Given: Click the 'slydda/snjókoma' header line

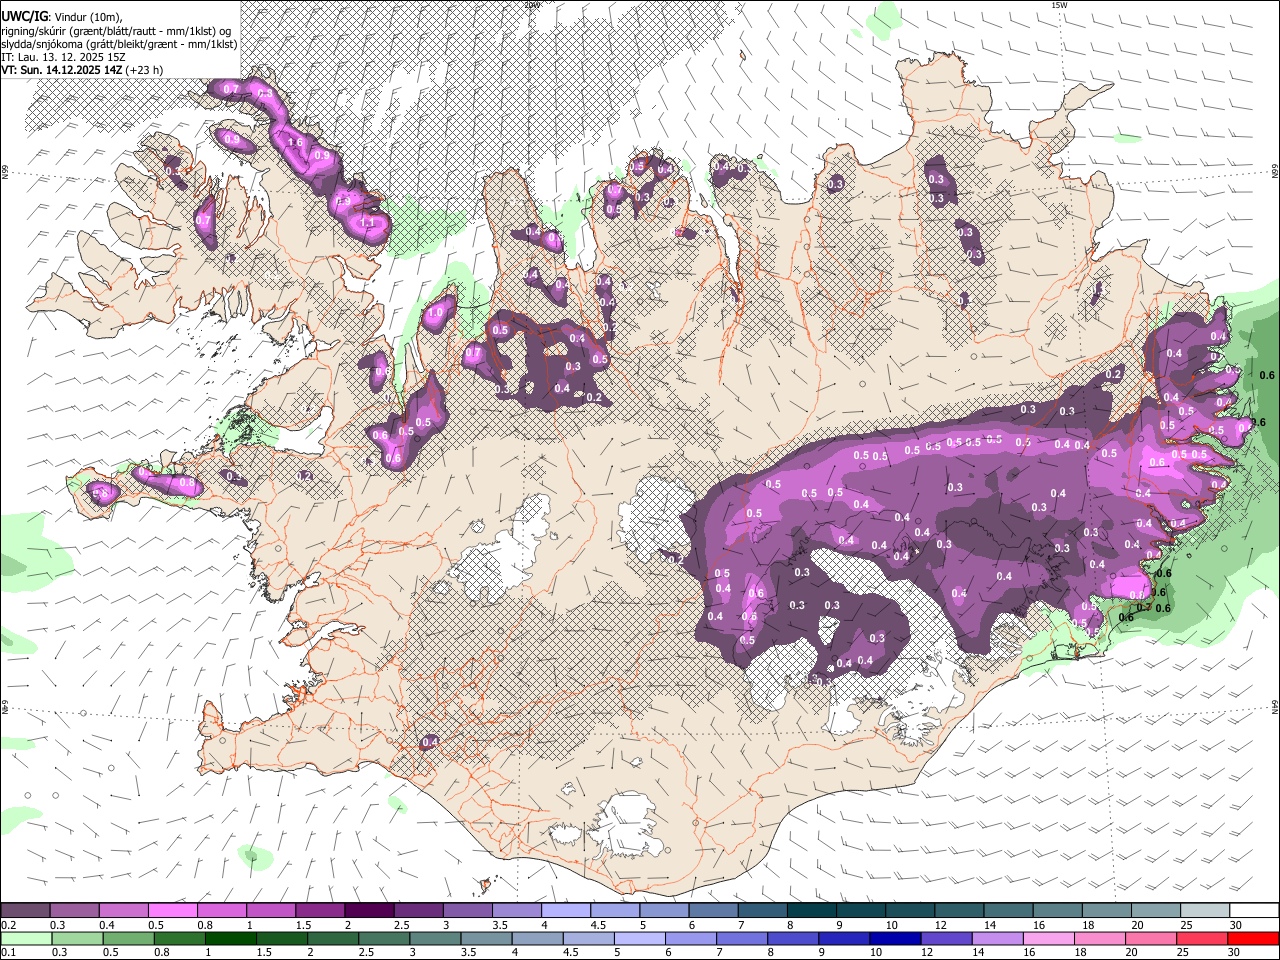Looking at the screenshot, I should 119,44.
